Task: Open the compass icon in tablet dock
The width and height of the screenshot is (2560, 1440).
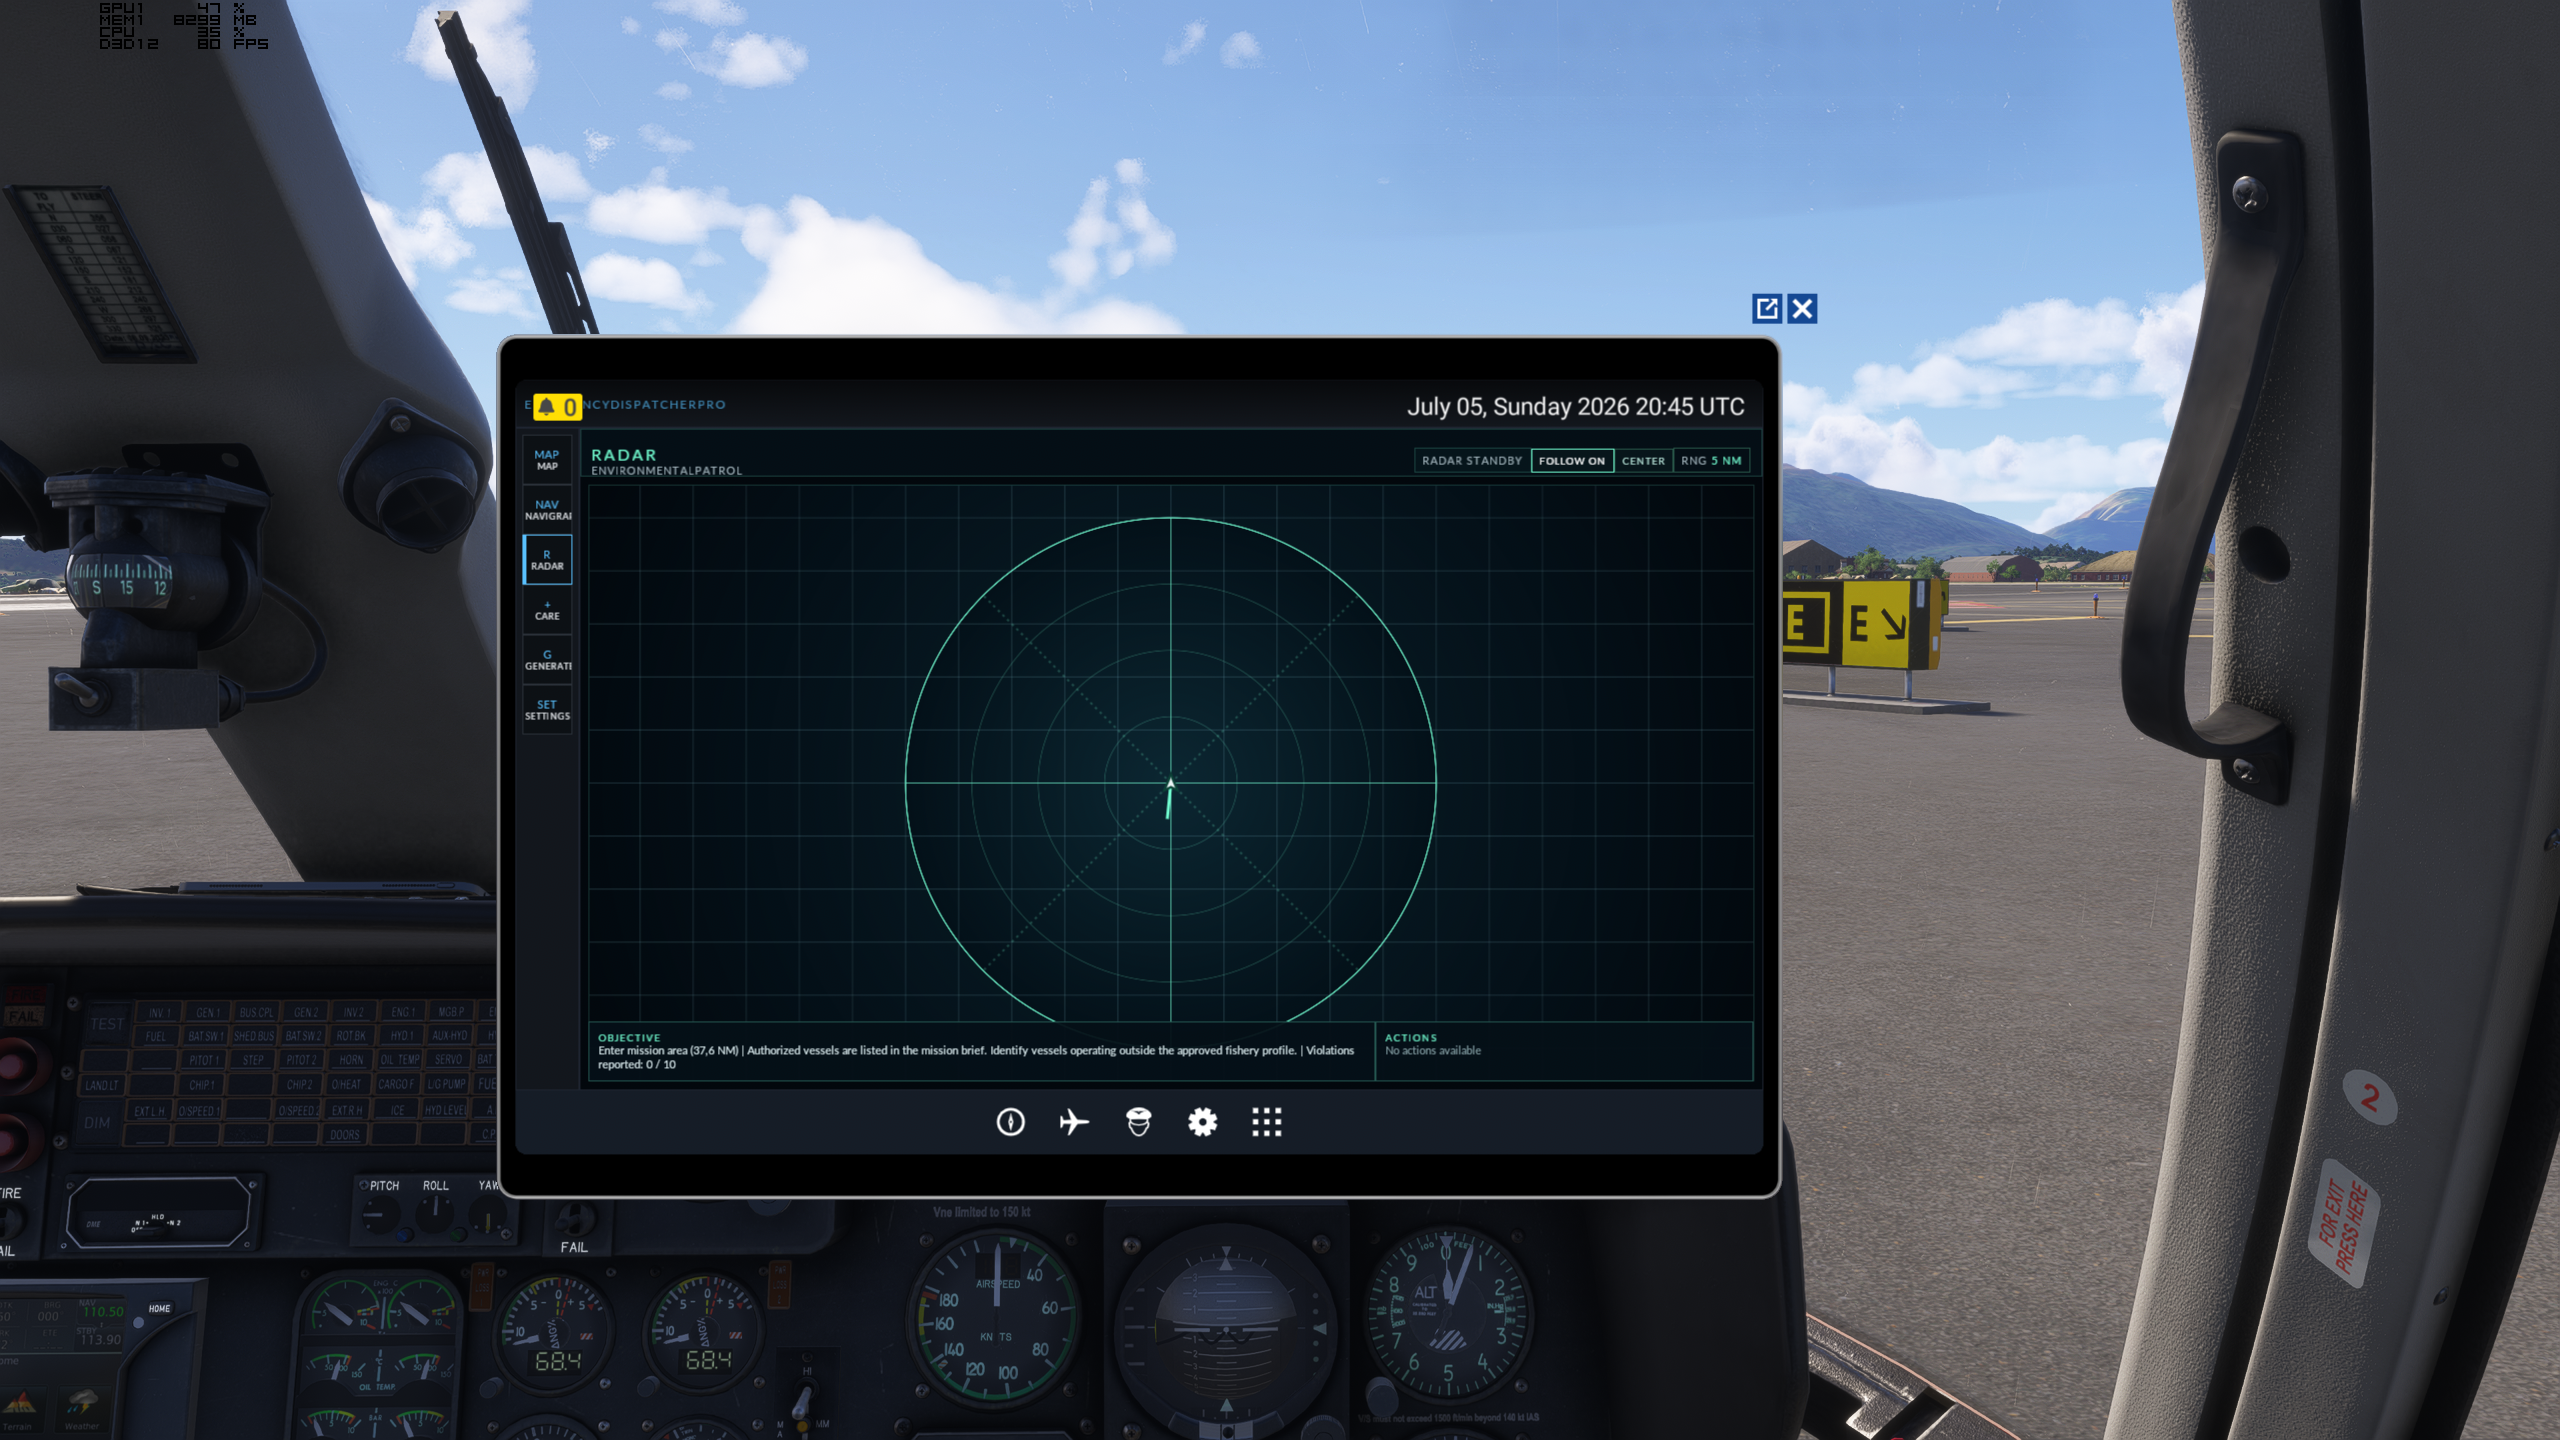Action: [1010, 1122]
